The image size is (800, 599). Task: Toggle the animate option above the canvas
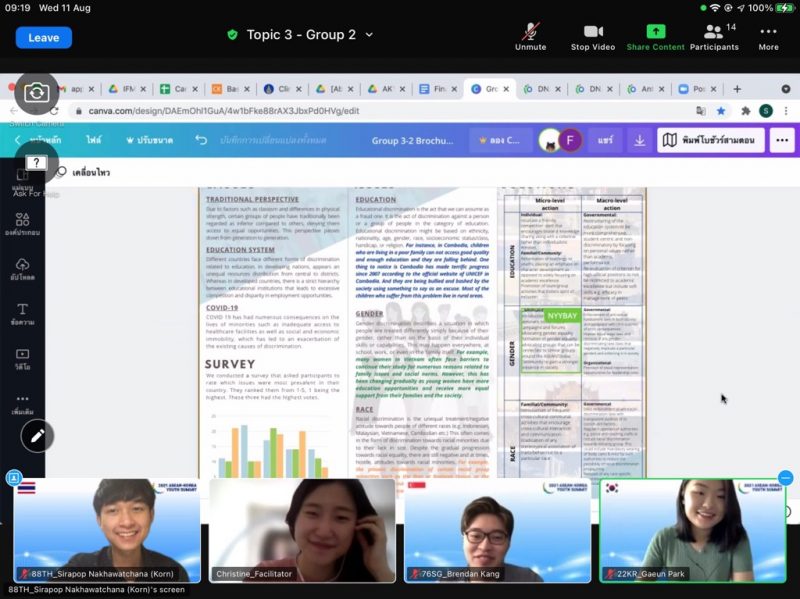pos(85,172)
